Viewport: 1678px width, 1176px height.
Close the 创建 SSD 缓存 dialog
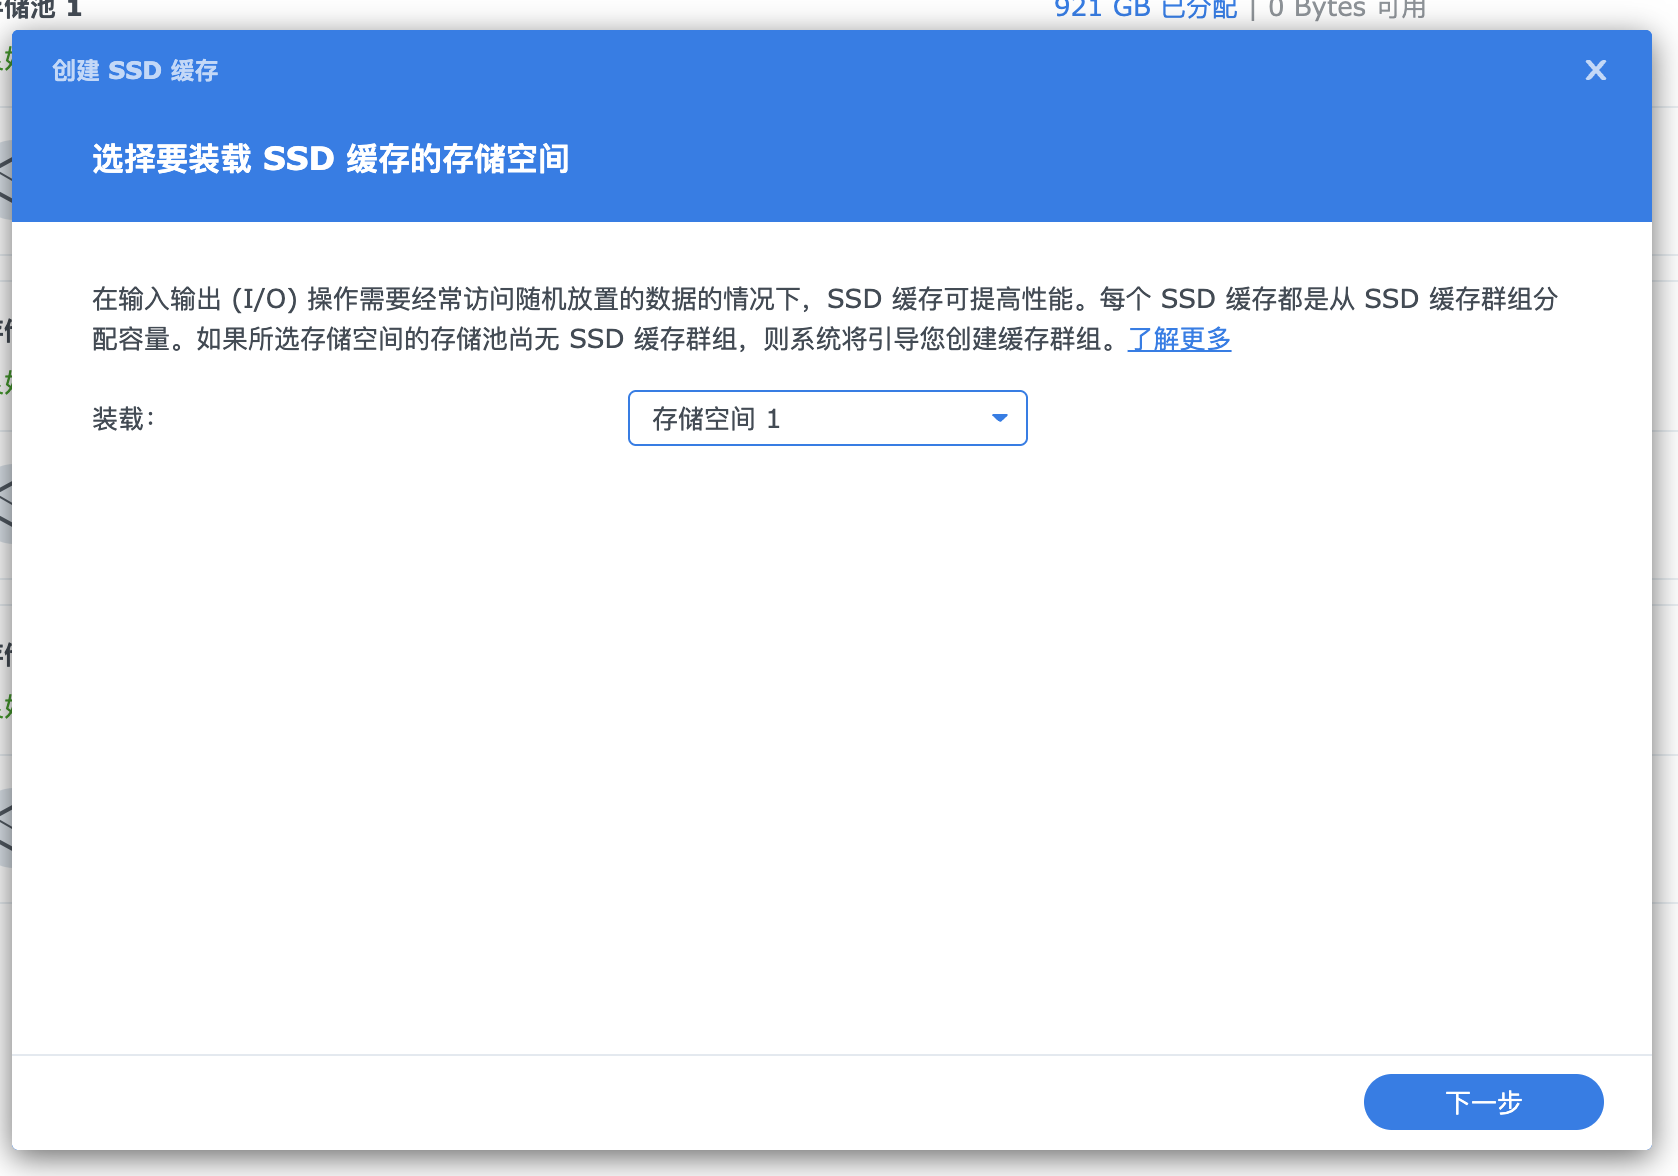pos(1595,70)
